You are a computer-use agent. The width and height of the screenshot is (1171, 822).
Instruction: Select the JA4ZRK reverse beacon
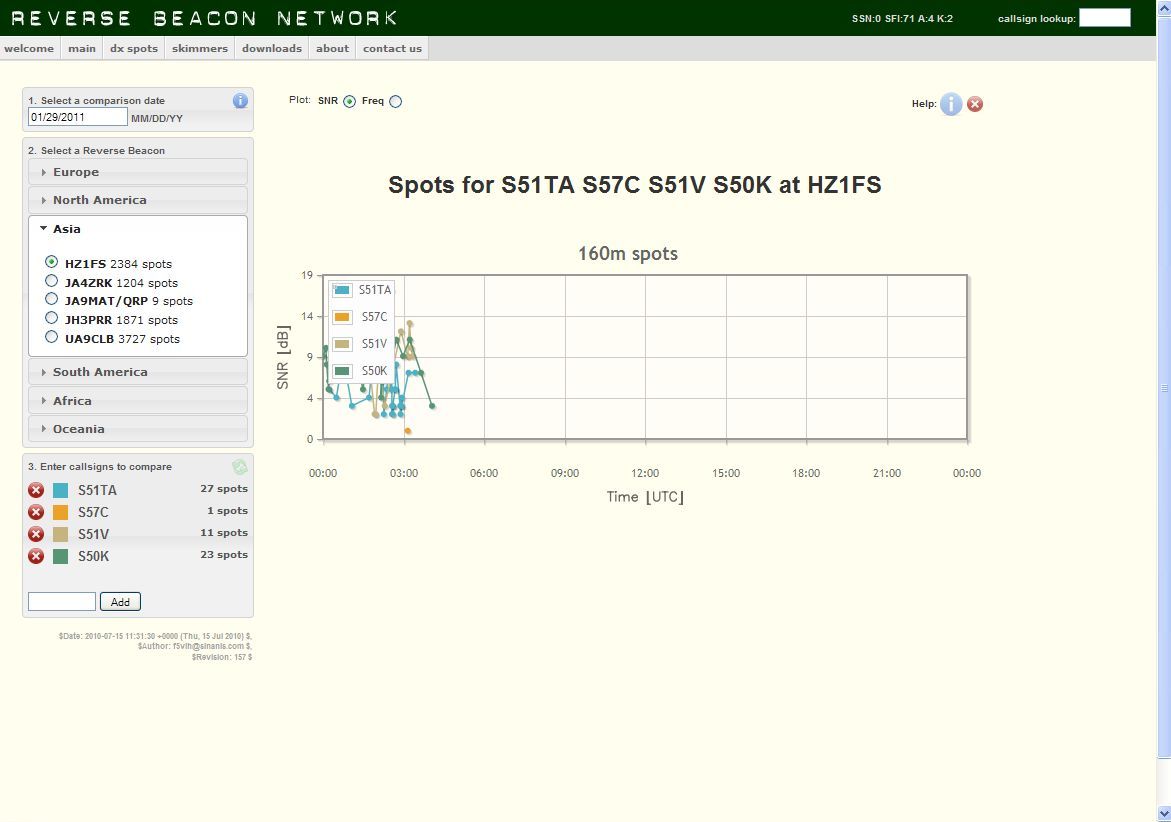[x=52, y=281]
